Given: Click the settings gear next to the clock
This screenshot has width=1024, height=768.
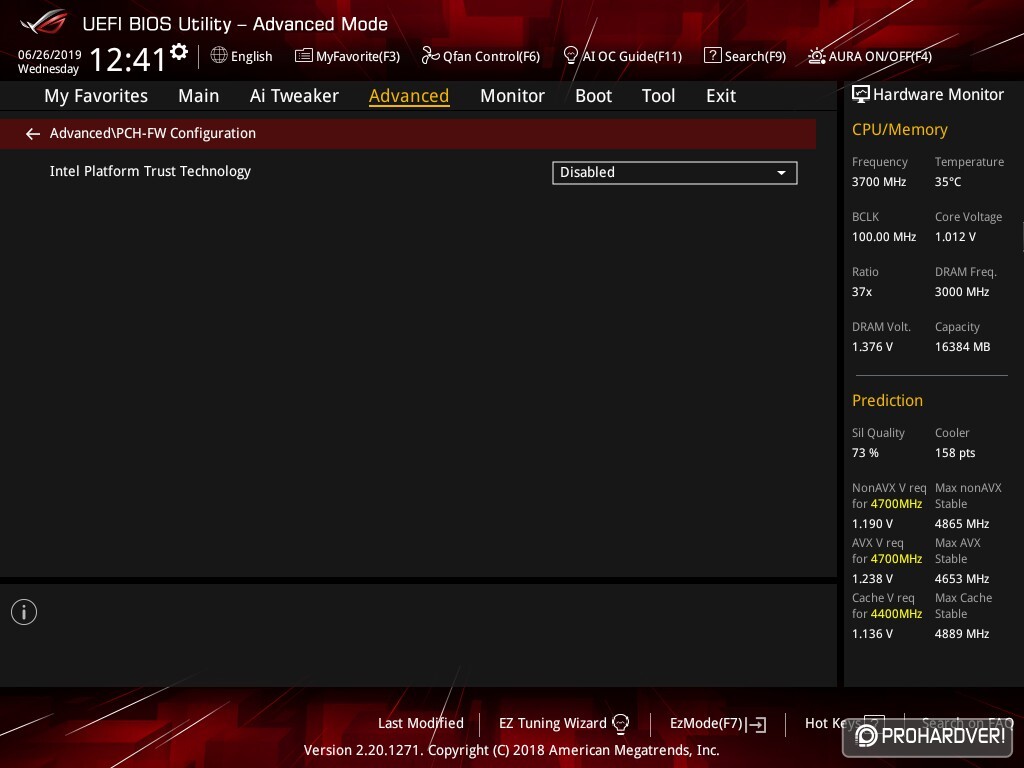Looking at the screenshot, I should [179, 52].
